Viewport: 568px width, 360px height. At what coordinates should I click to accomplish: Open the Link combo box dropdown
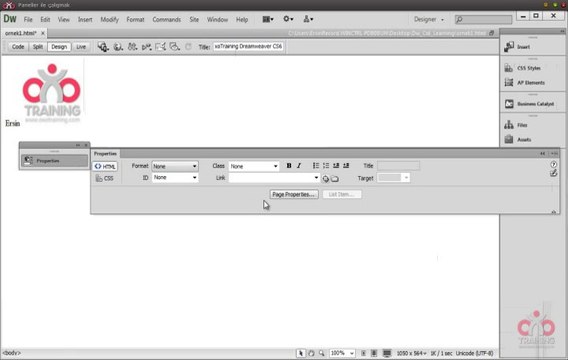tap(316, 177)
